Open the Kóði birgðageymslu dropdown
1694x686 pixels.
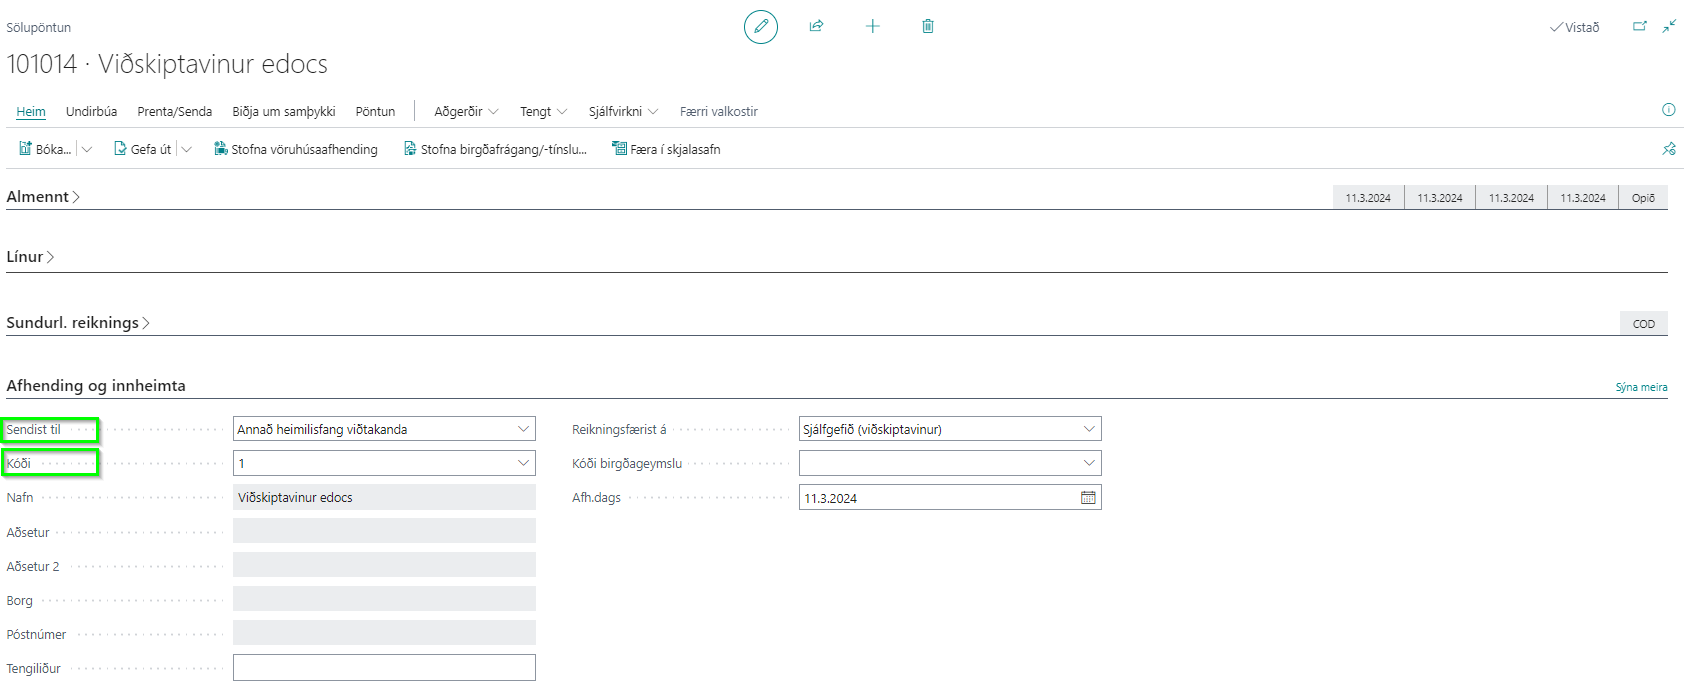click(1089, 463)
